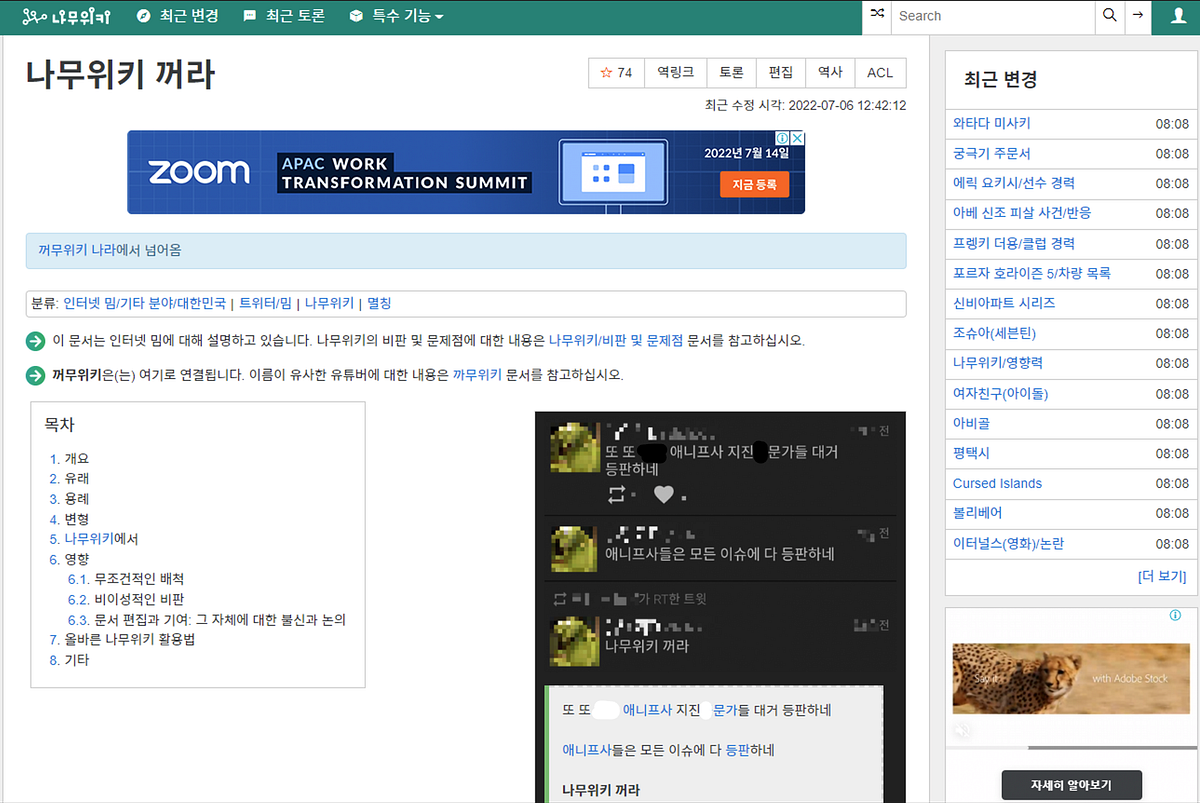Open recent change 신비아파트 시리즈
The height and width of the screenshot is (803, 1200).
[1004, 303]
